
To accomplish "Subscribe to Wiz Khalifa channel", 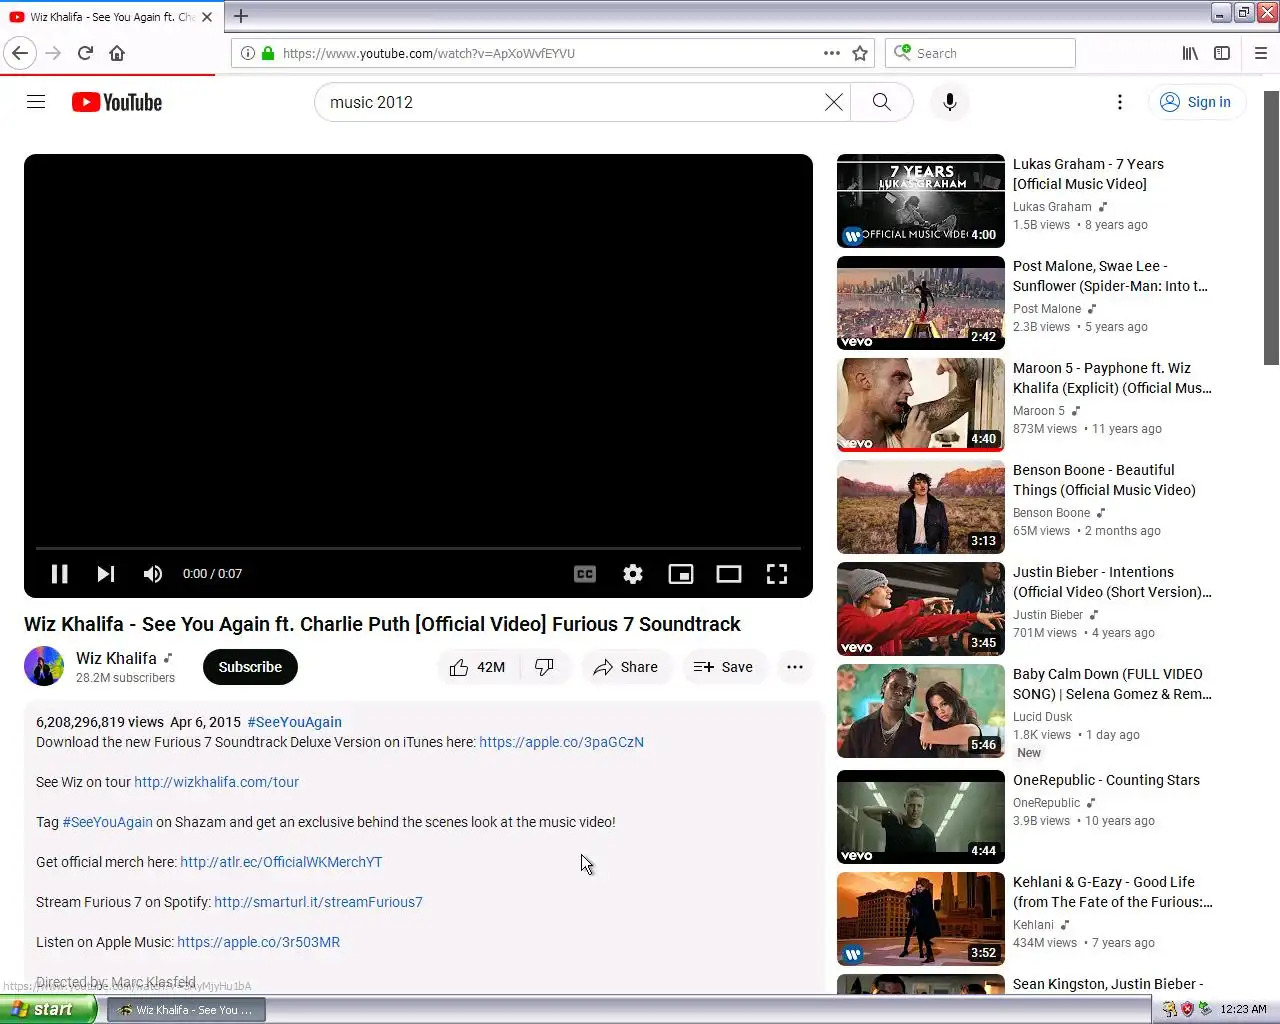I will (x=250, y=667).
